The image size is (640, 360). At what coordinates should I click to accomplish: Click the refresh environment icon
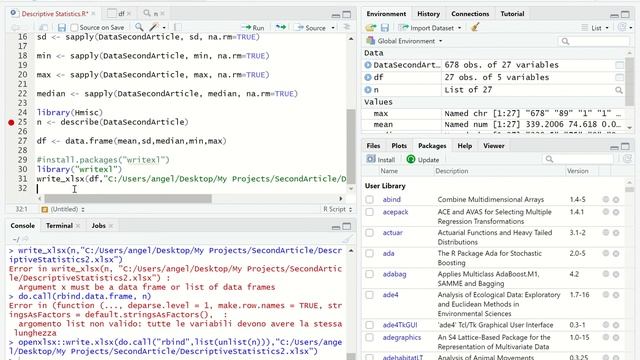[622, 27]
